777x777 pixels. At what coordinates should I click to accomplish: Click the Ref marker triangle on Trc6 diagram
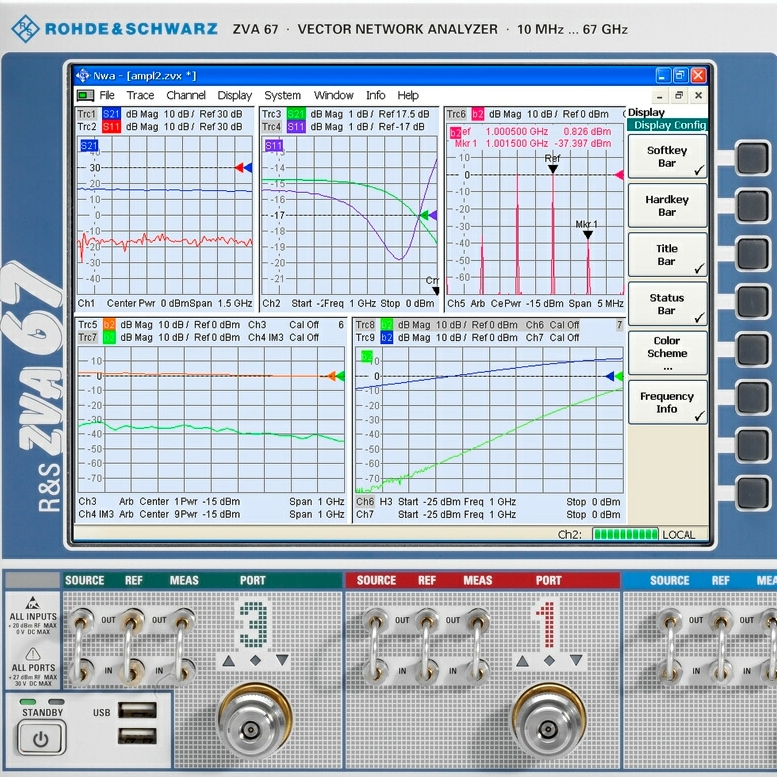pyautogui.click(x=552, y=169)
